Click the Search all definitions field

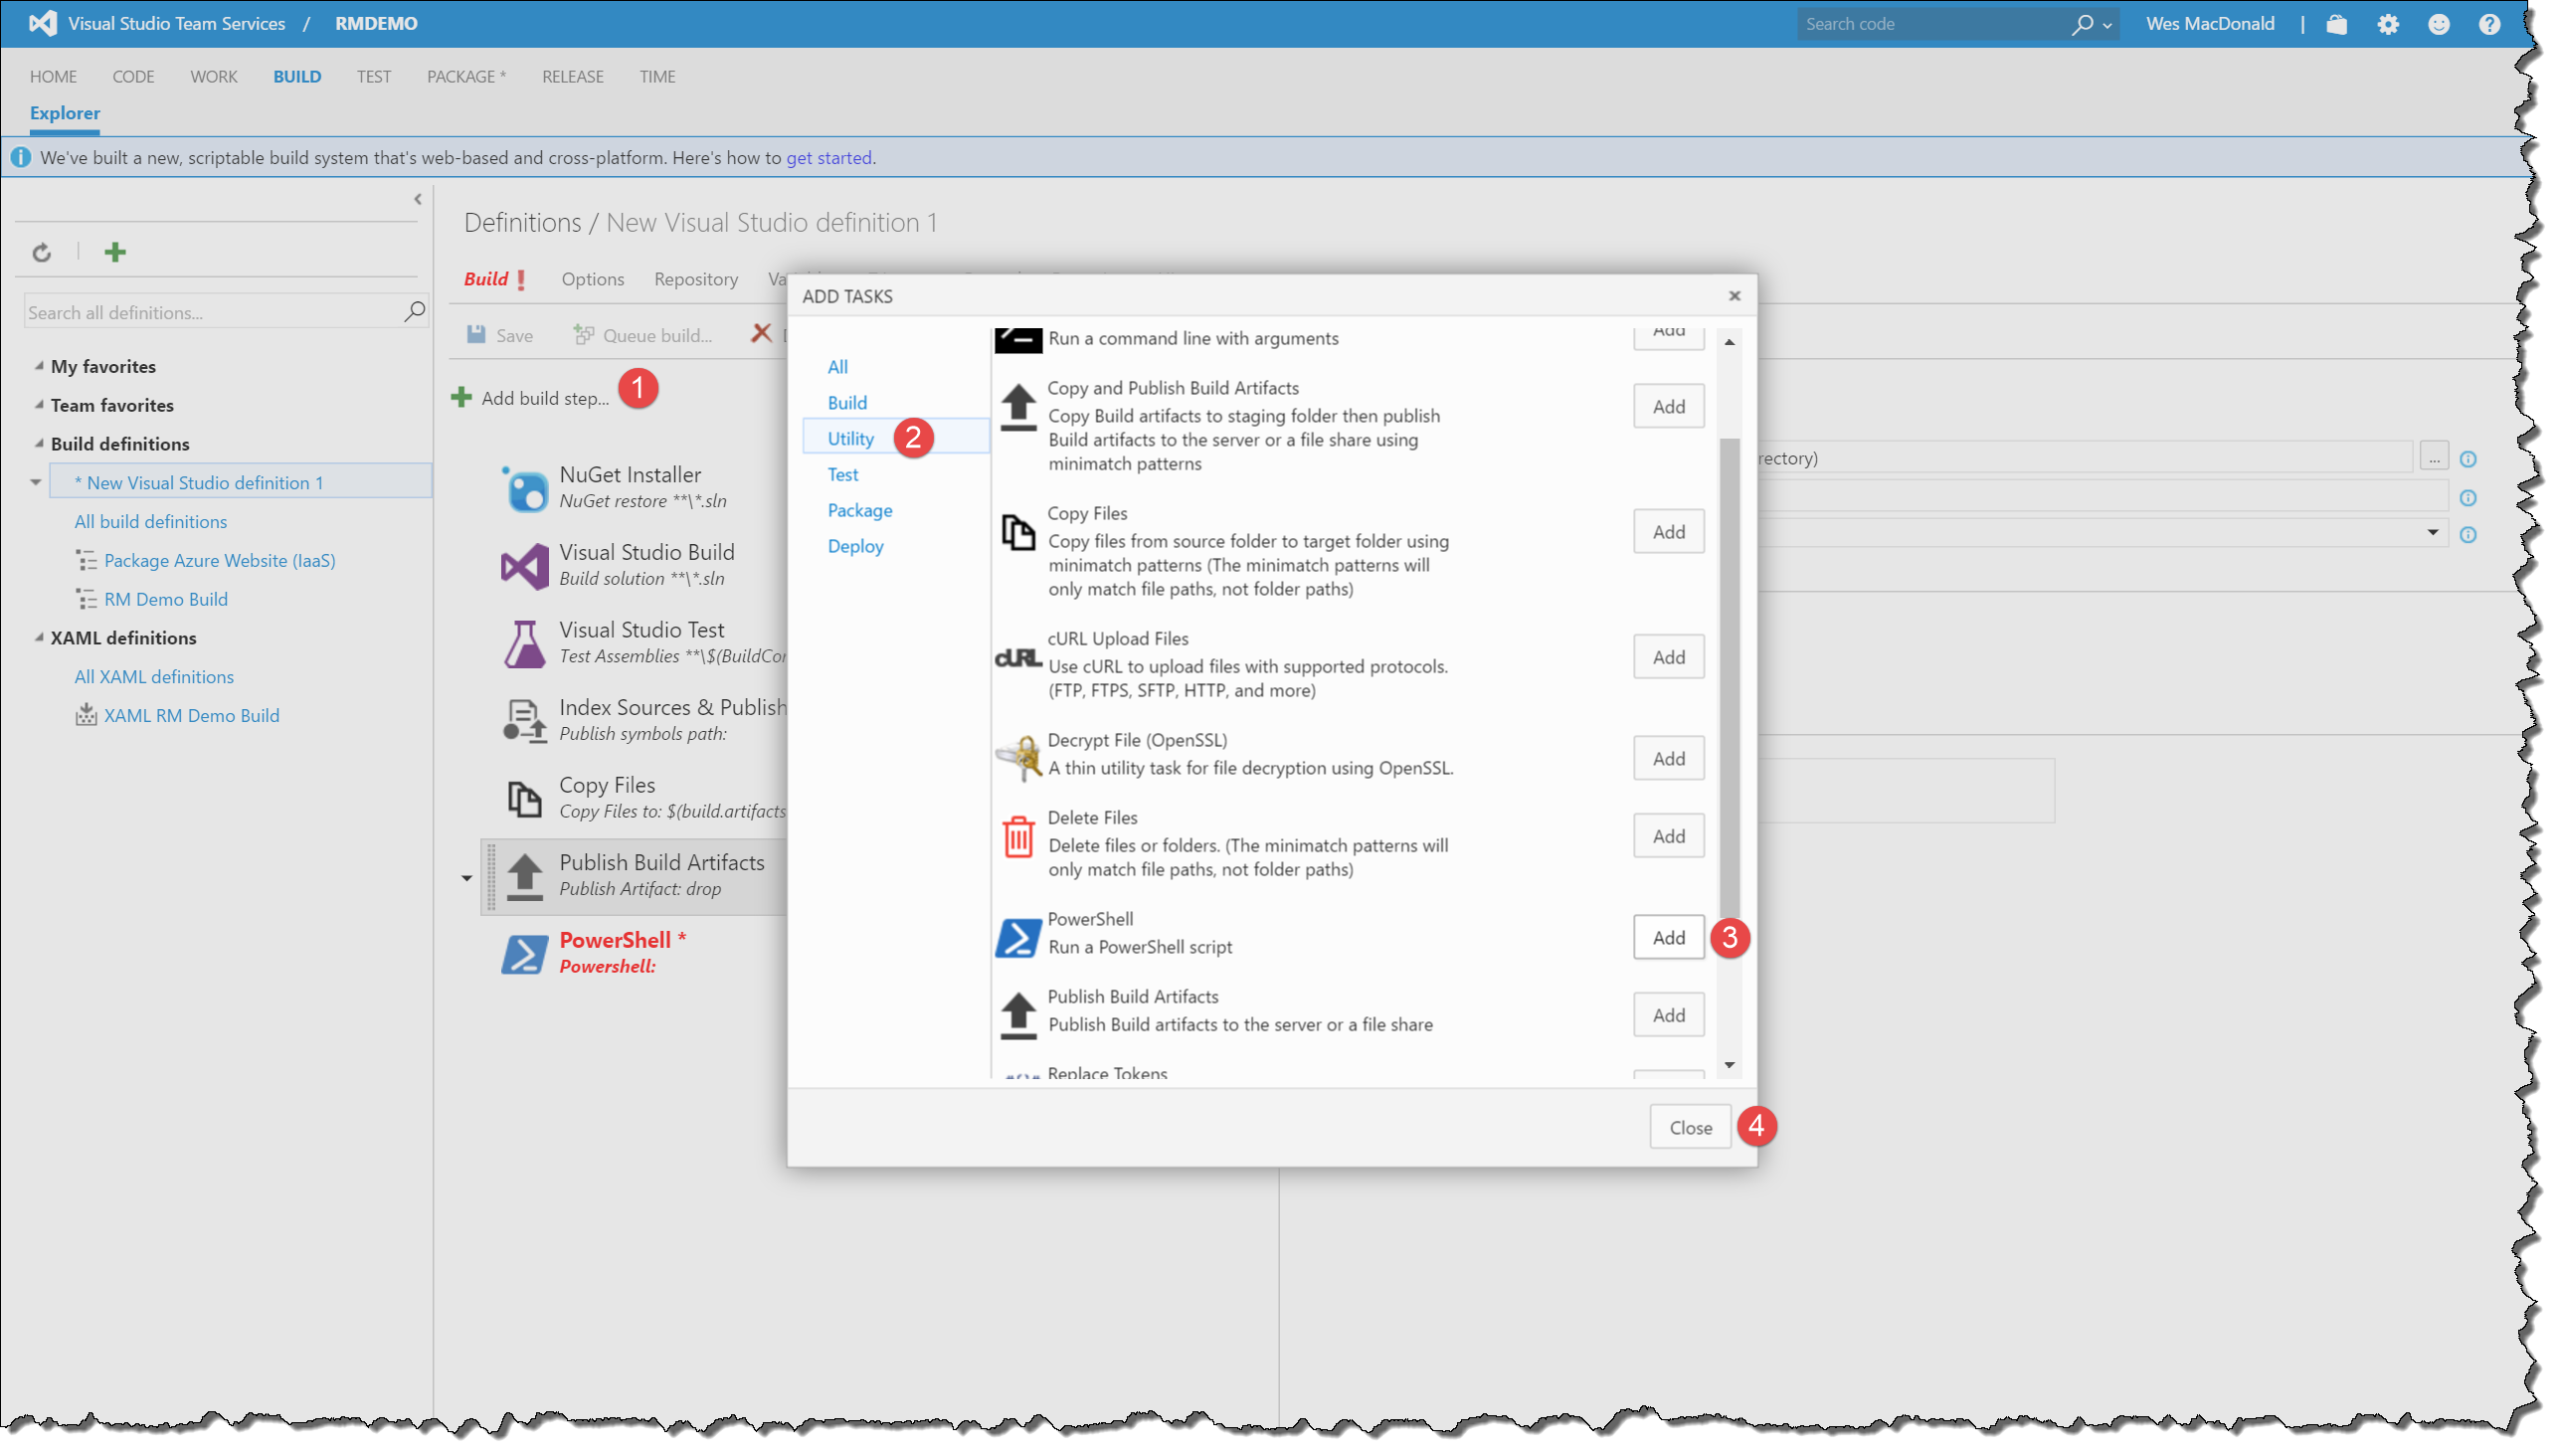pyautogui.click(x=210, y=312)
